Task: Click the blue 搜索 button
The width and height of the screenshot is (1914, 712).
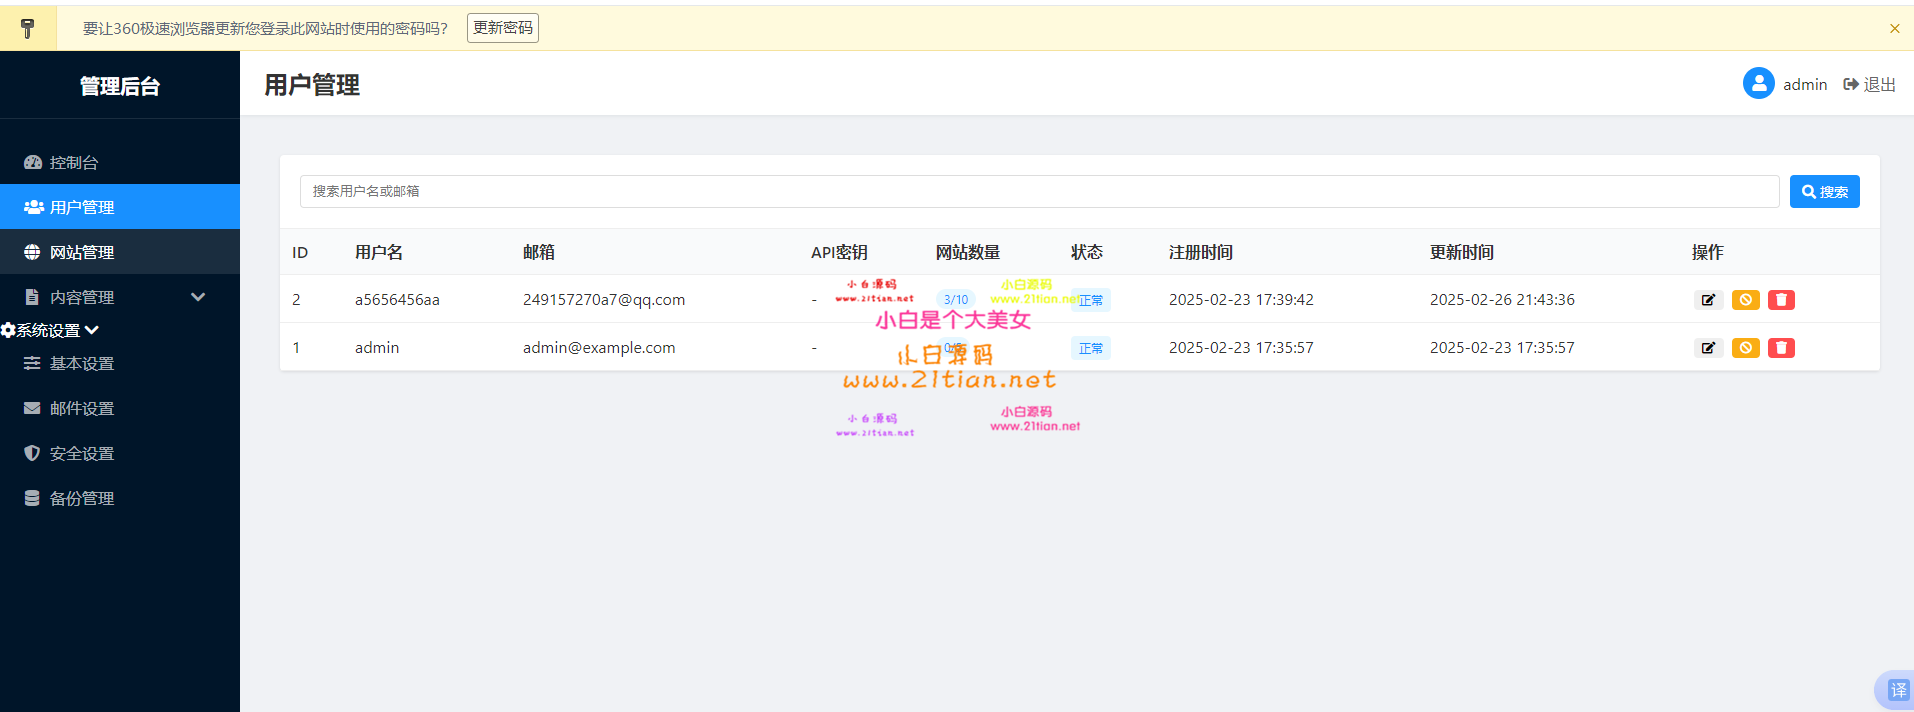Action: [x=1824, y=192]
